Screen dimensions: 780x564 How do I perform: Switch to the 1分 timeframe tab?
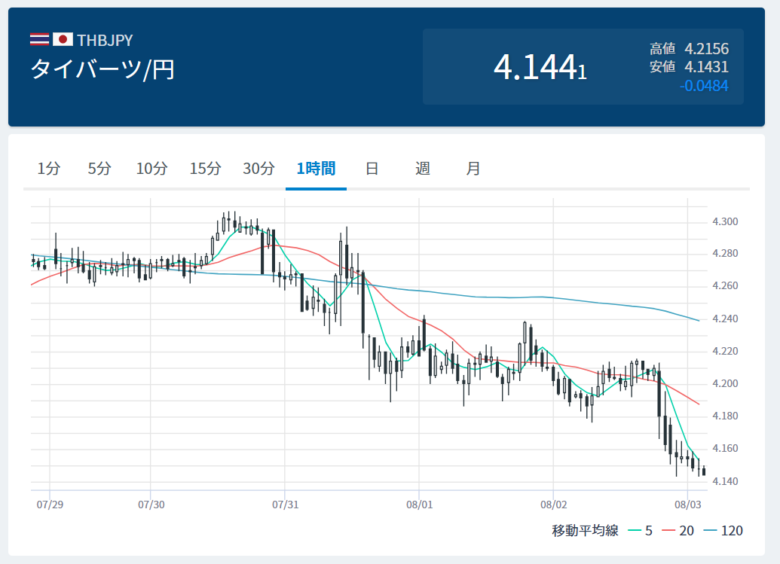point(49,169)
